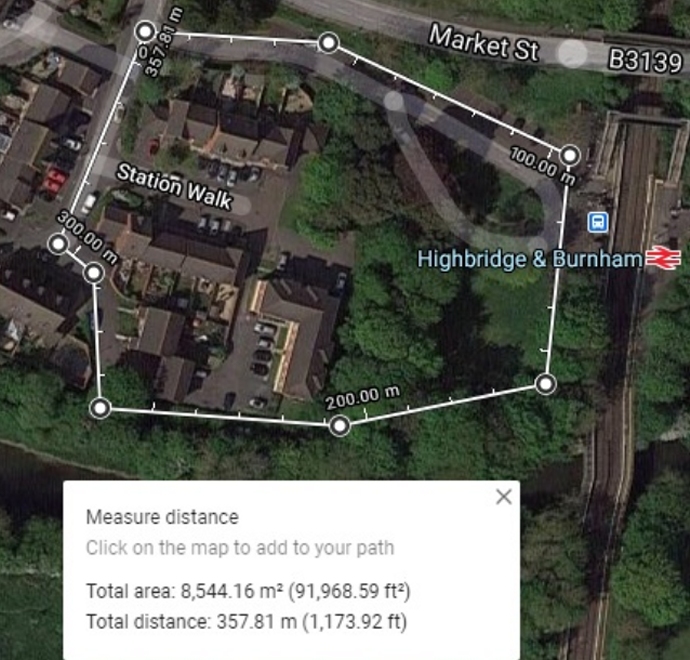This screenshot has width=690, height=660.
Task: Click the measurement node at the southeast corner
Action: tap(546, 384)
